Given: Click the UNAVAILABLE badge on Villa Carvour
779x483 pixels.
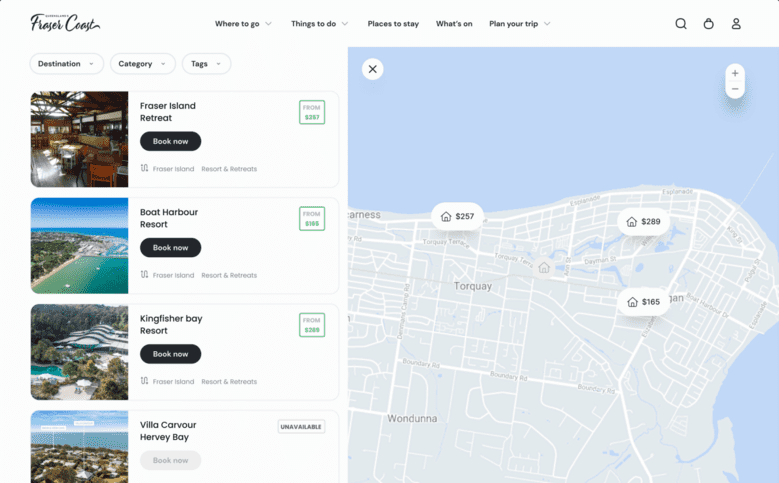Looking at the screenshot, I should 301,426.
